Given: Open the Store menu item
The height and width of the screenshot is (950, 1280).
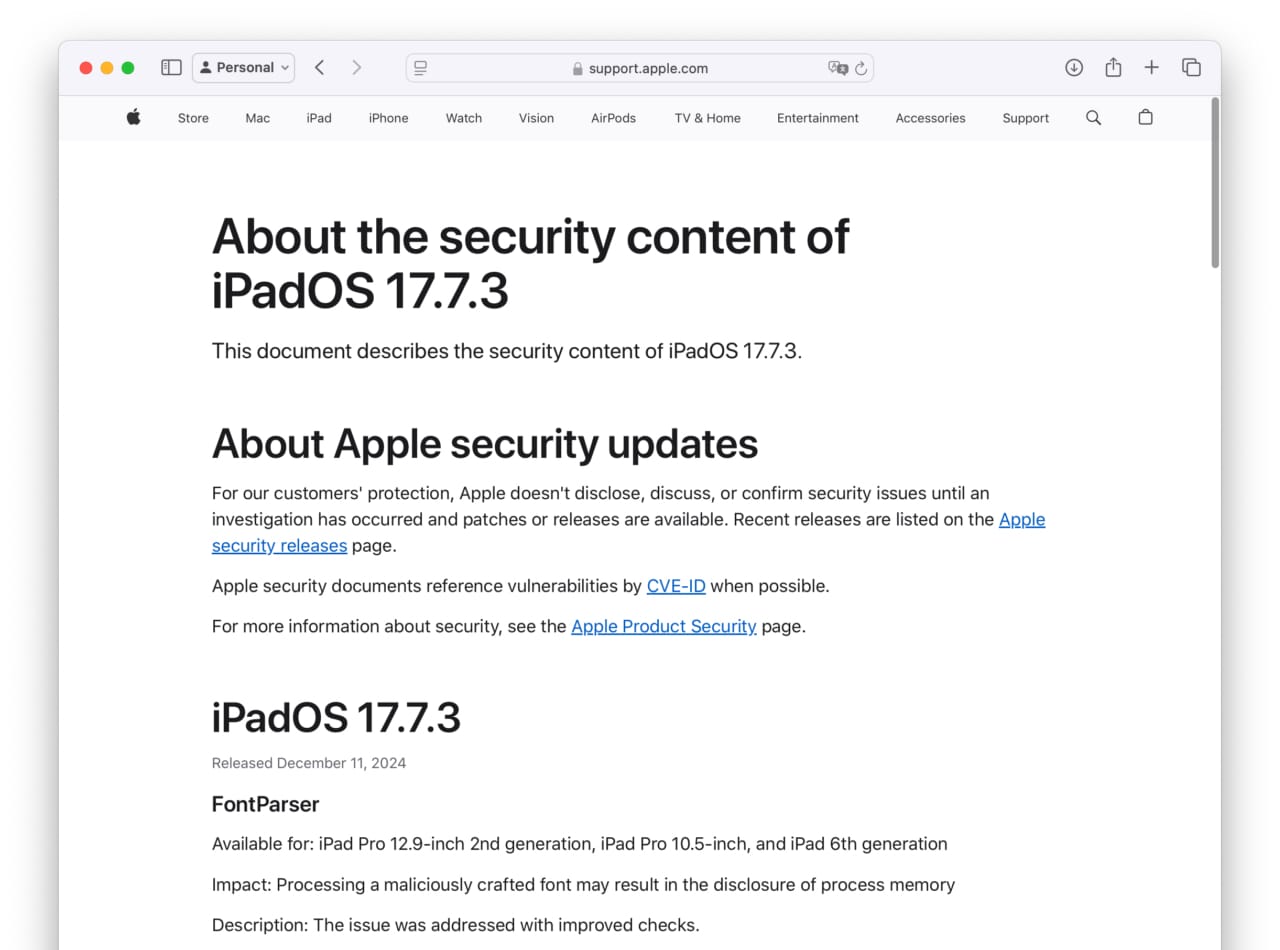Looking at the screenshot, I should coord(193,118).
